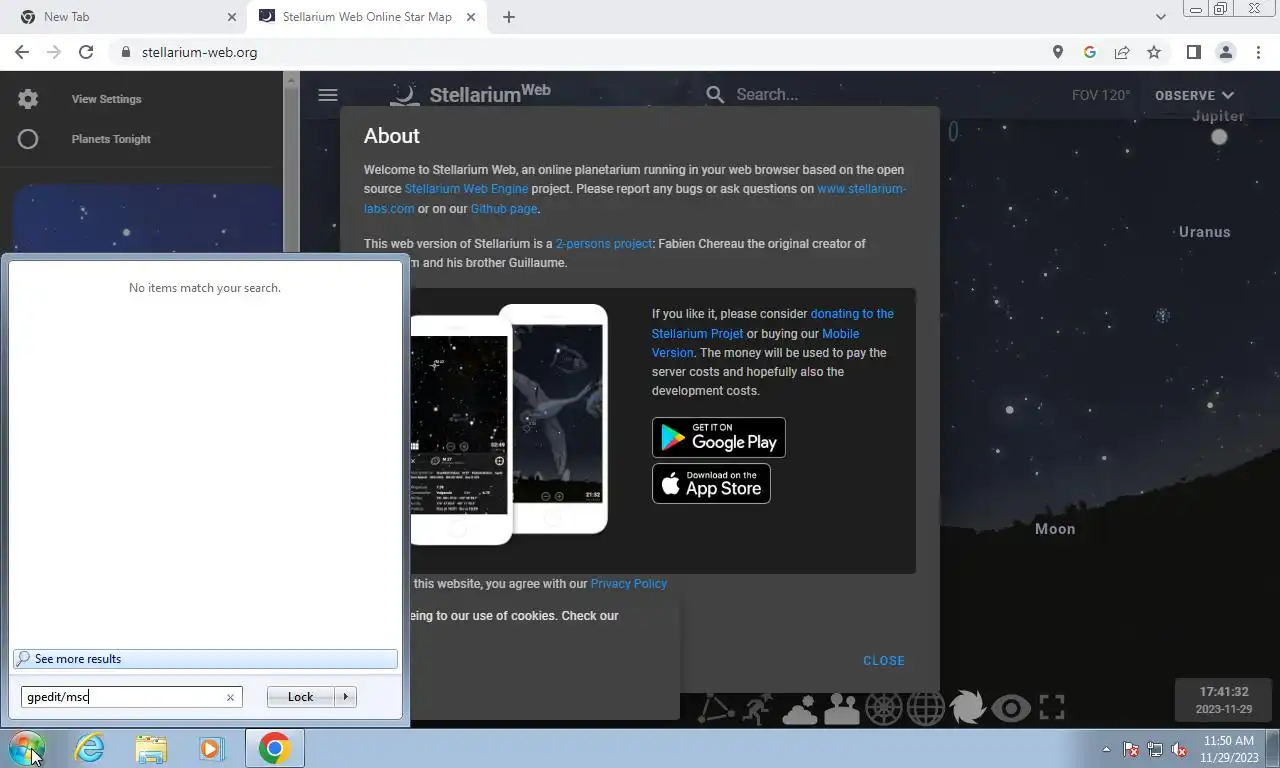Open Chrome profile avatar
The height and width of the screenshot is (768, 1280).
pyautogui.click(x=1225, y=52)
